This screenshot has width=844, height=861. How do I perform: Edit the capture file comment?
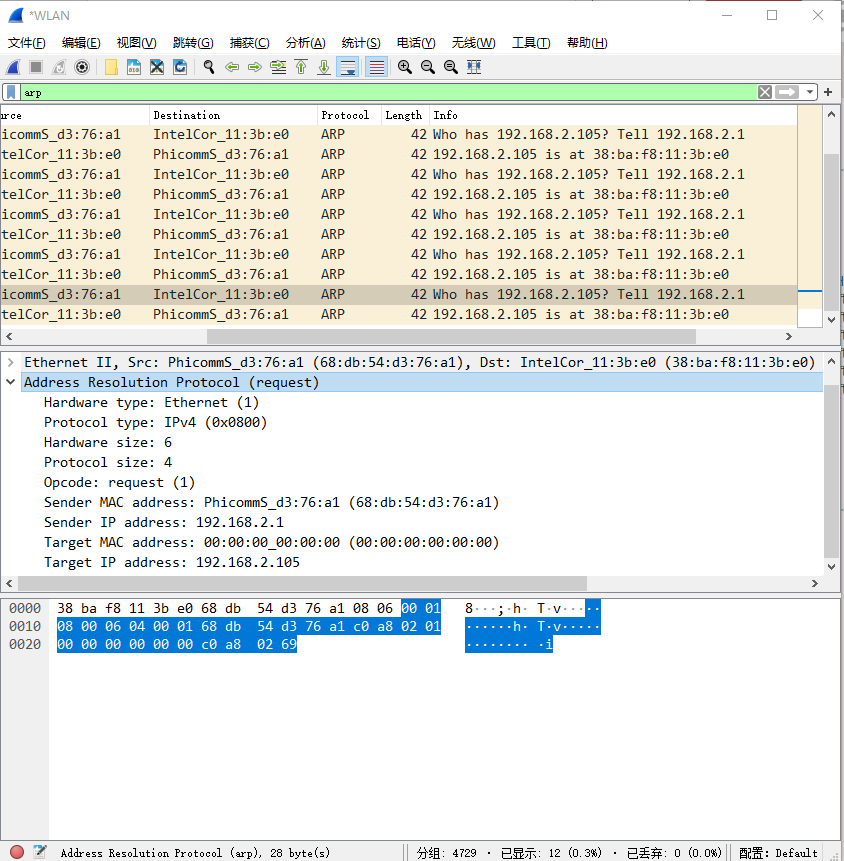click(38, 852)
